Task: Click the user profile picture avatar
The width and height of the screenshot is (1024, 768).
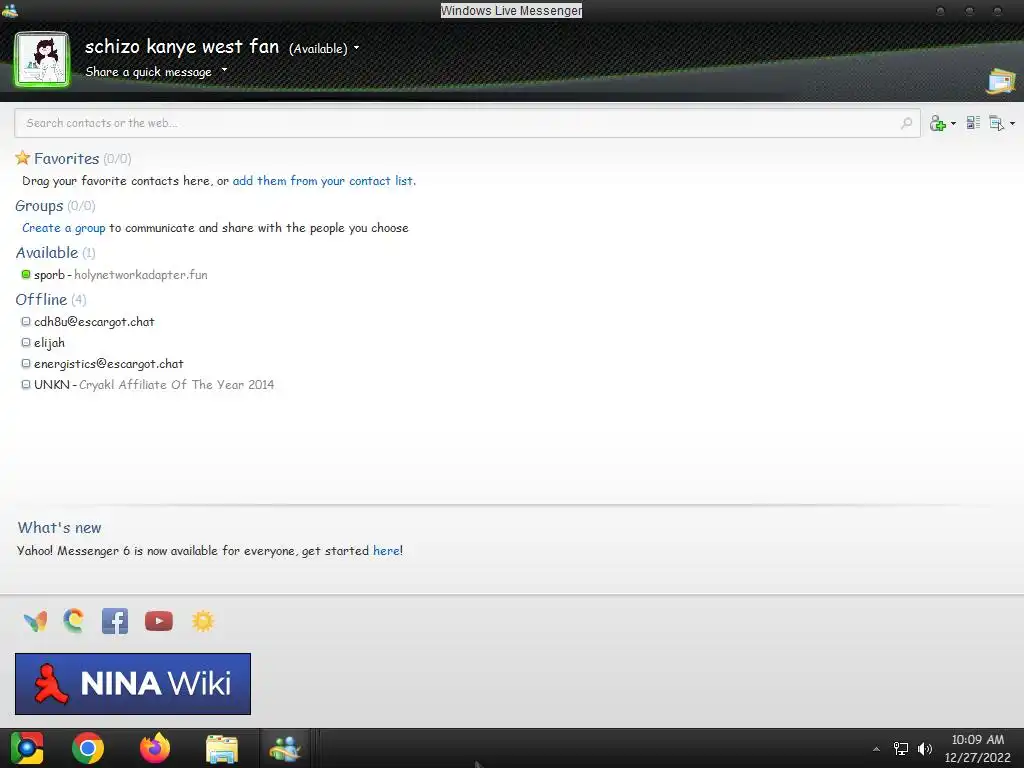Action: (42, 59)
